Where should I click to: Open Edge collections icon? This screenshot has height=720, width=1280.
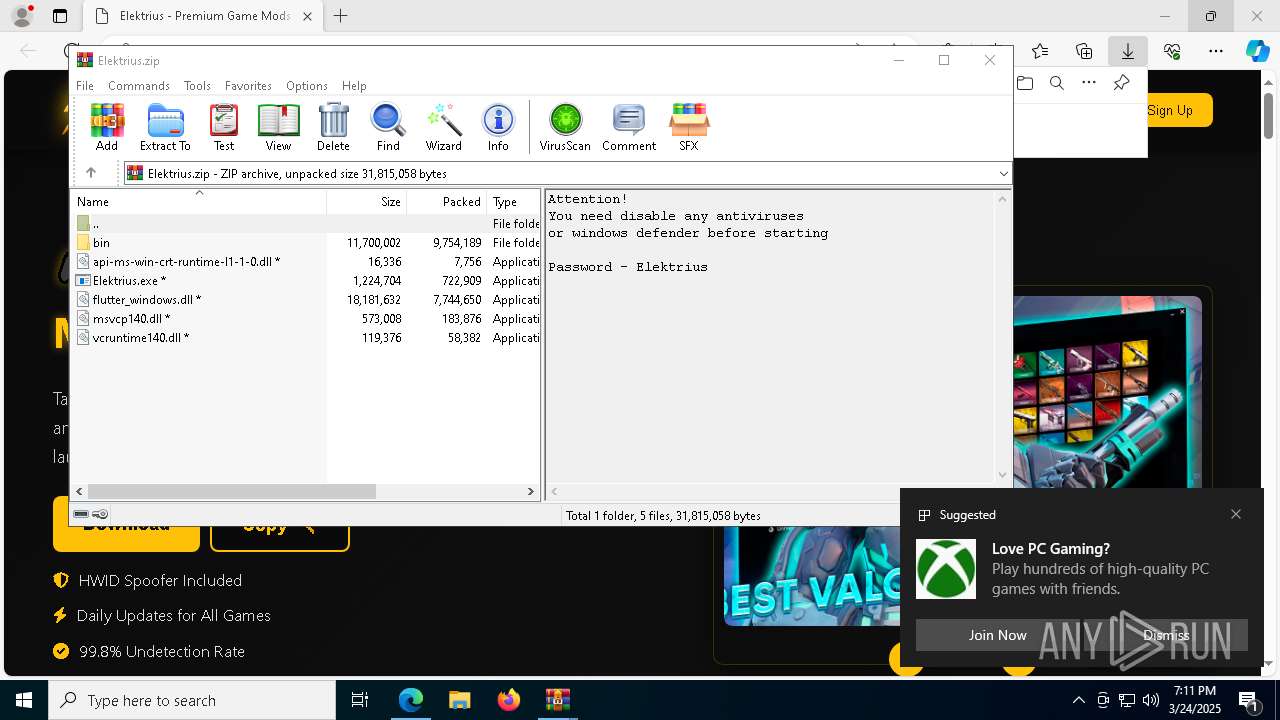(x=1084, y=51)
